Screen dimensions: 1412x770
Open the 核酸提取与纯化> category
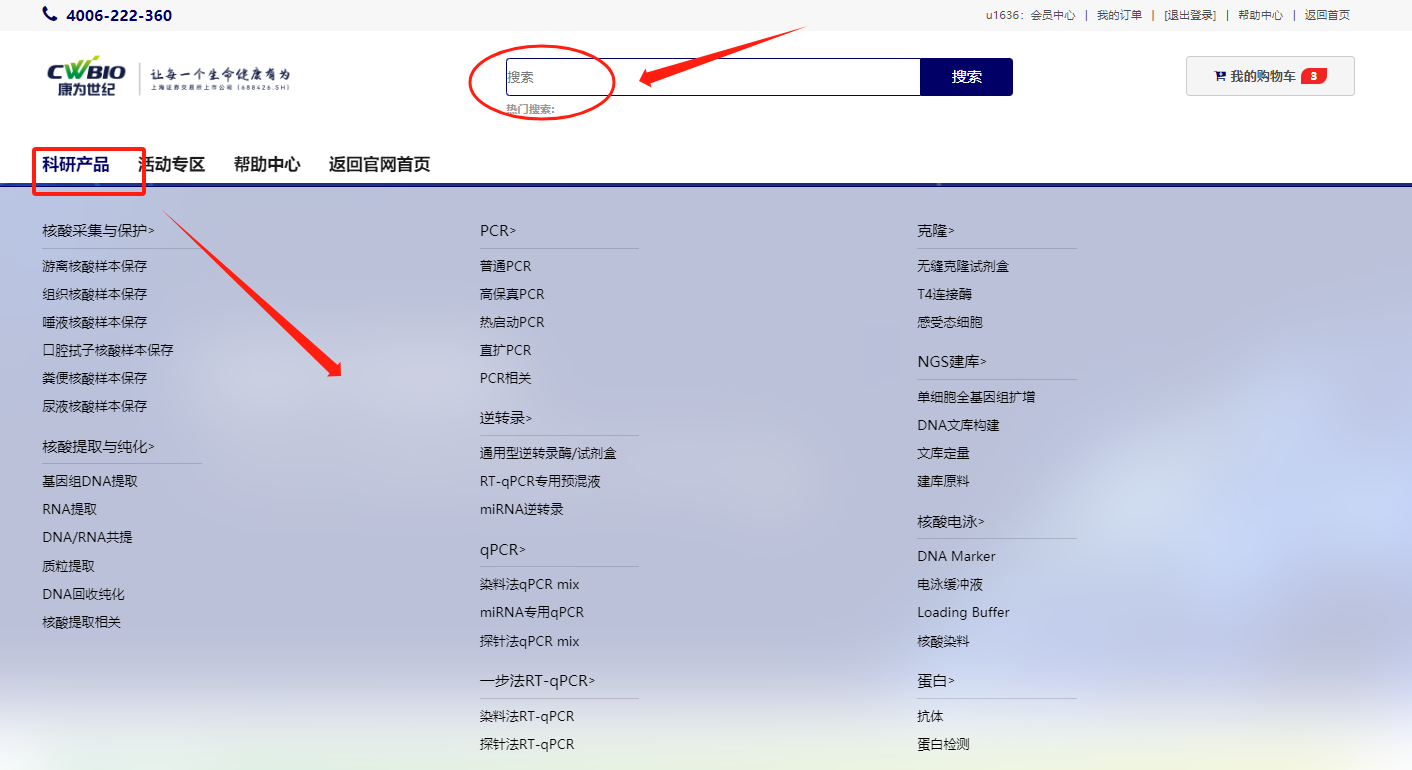coord(98,447)
